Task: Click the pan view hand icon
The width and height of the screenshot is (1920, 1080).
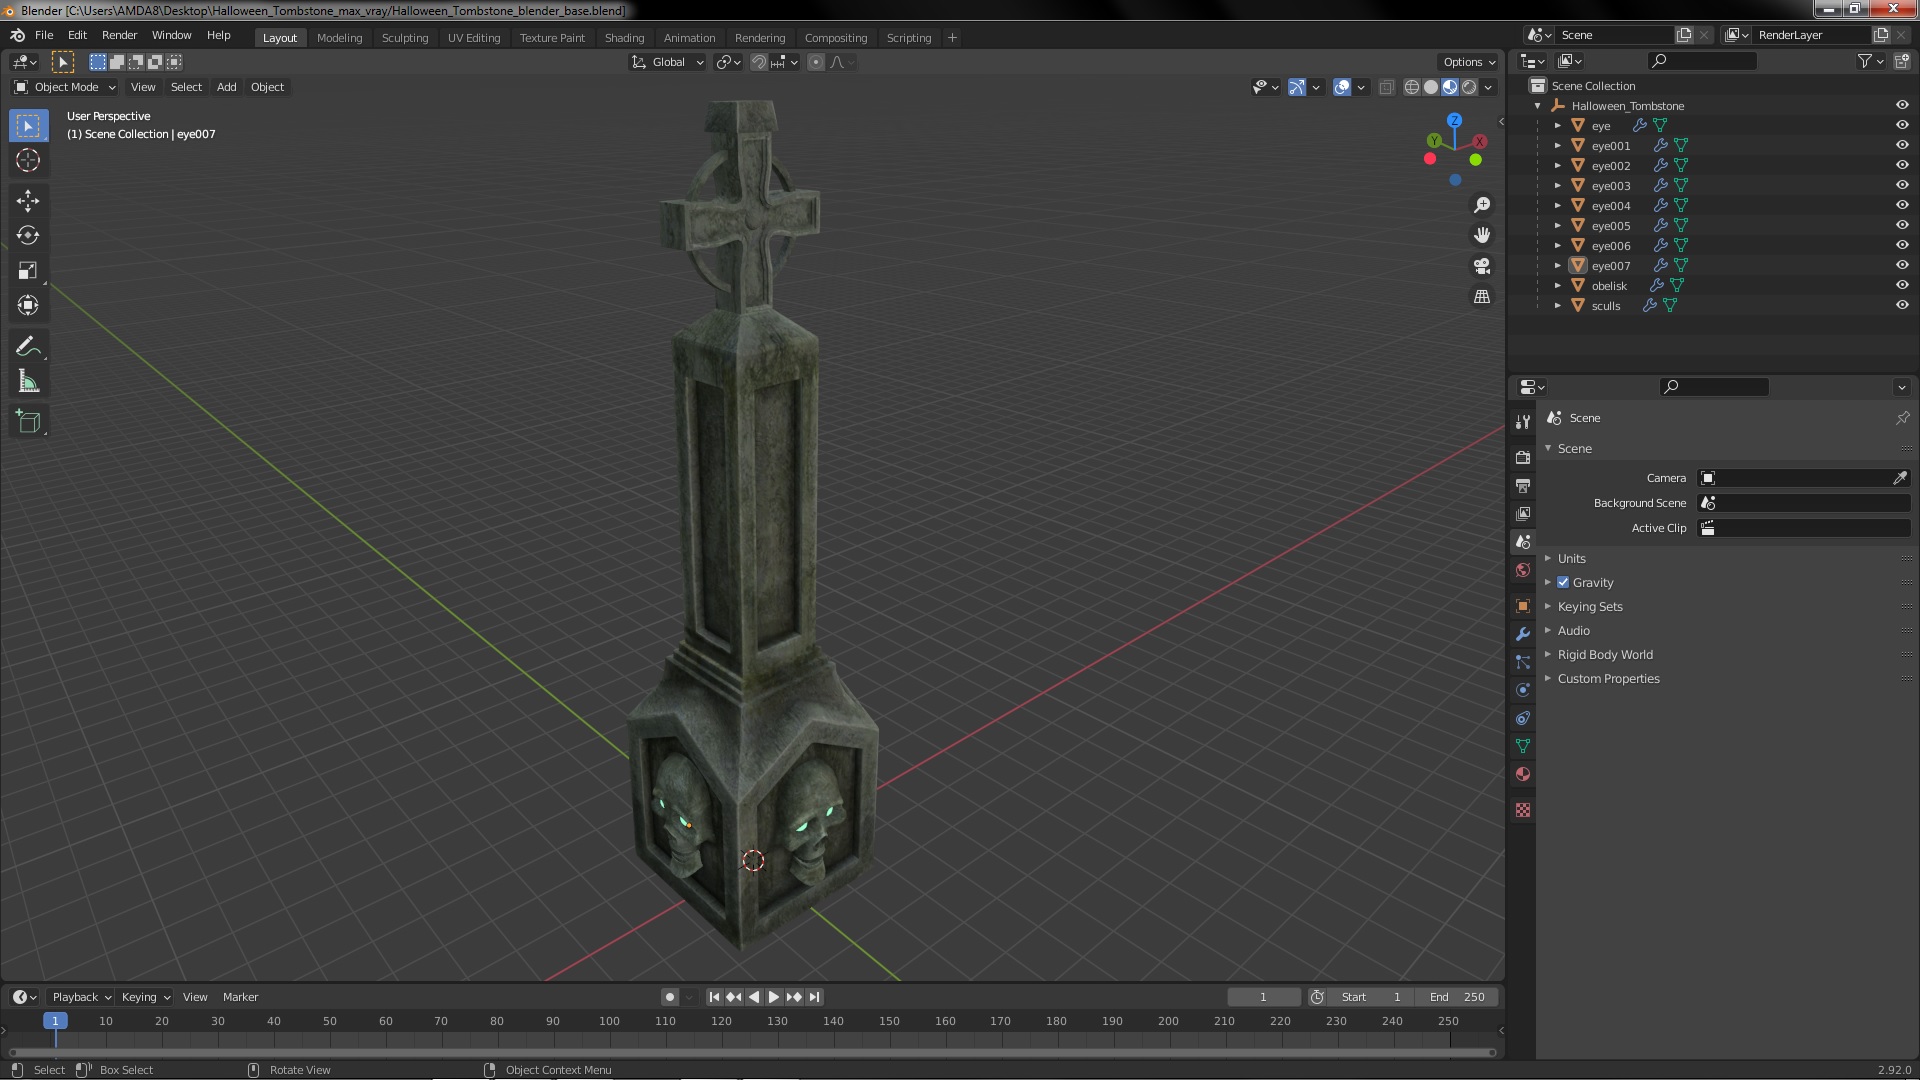Action: pyautogui.click(x=1482, y=235)
